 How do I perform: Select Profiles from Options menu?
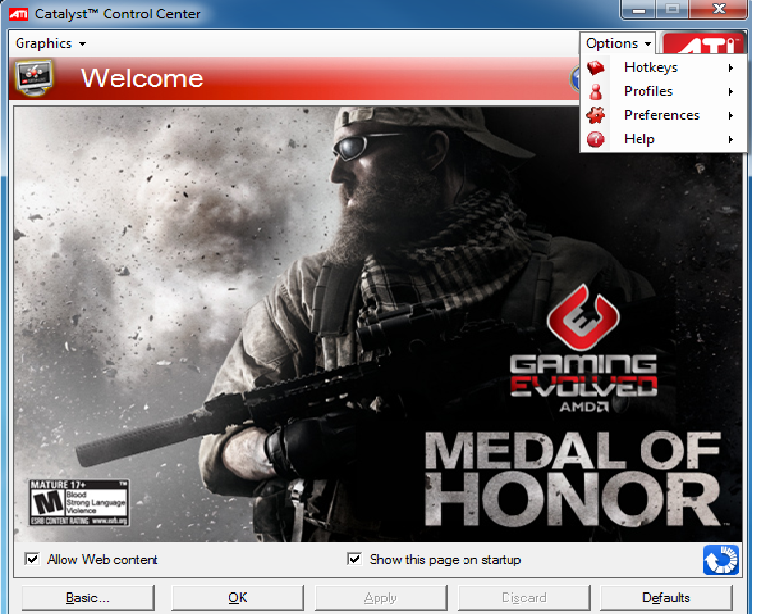[663, 92]
